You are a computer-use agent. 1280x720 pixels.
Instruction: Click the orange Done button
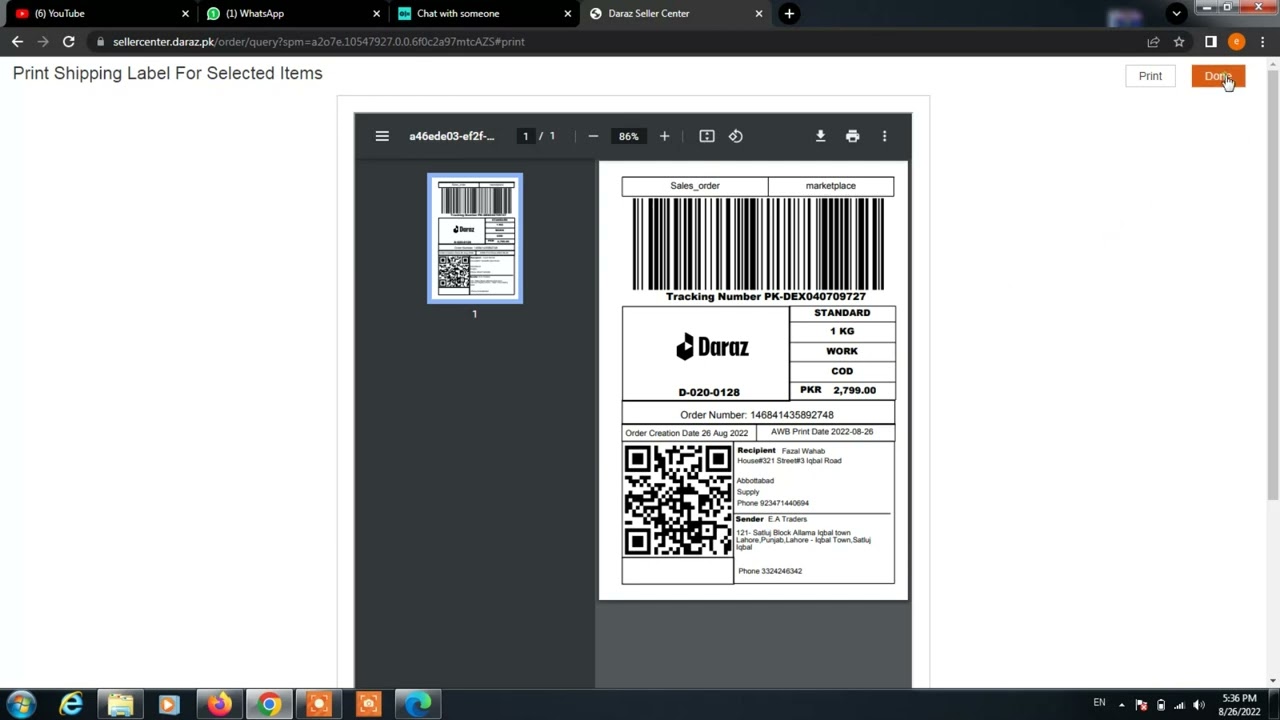click(x=1218, y=76)
